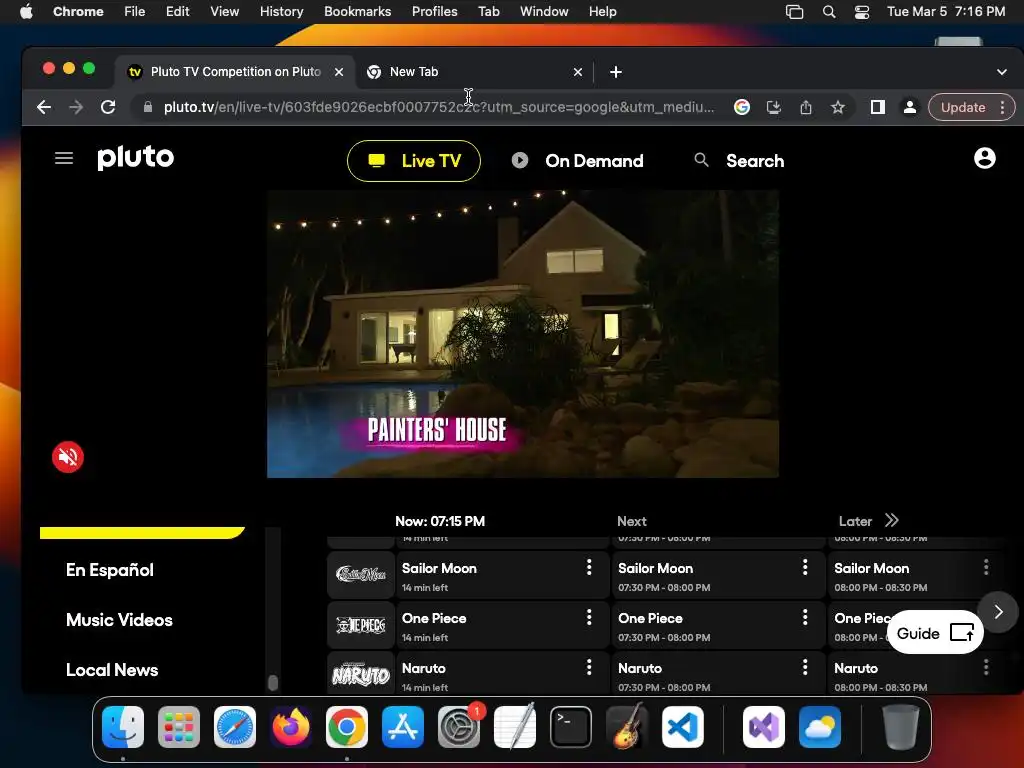Click the category list scrollbar
The height and width of the screenshot is (768, 1024).
[x=273, y=682]
